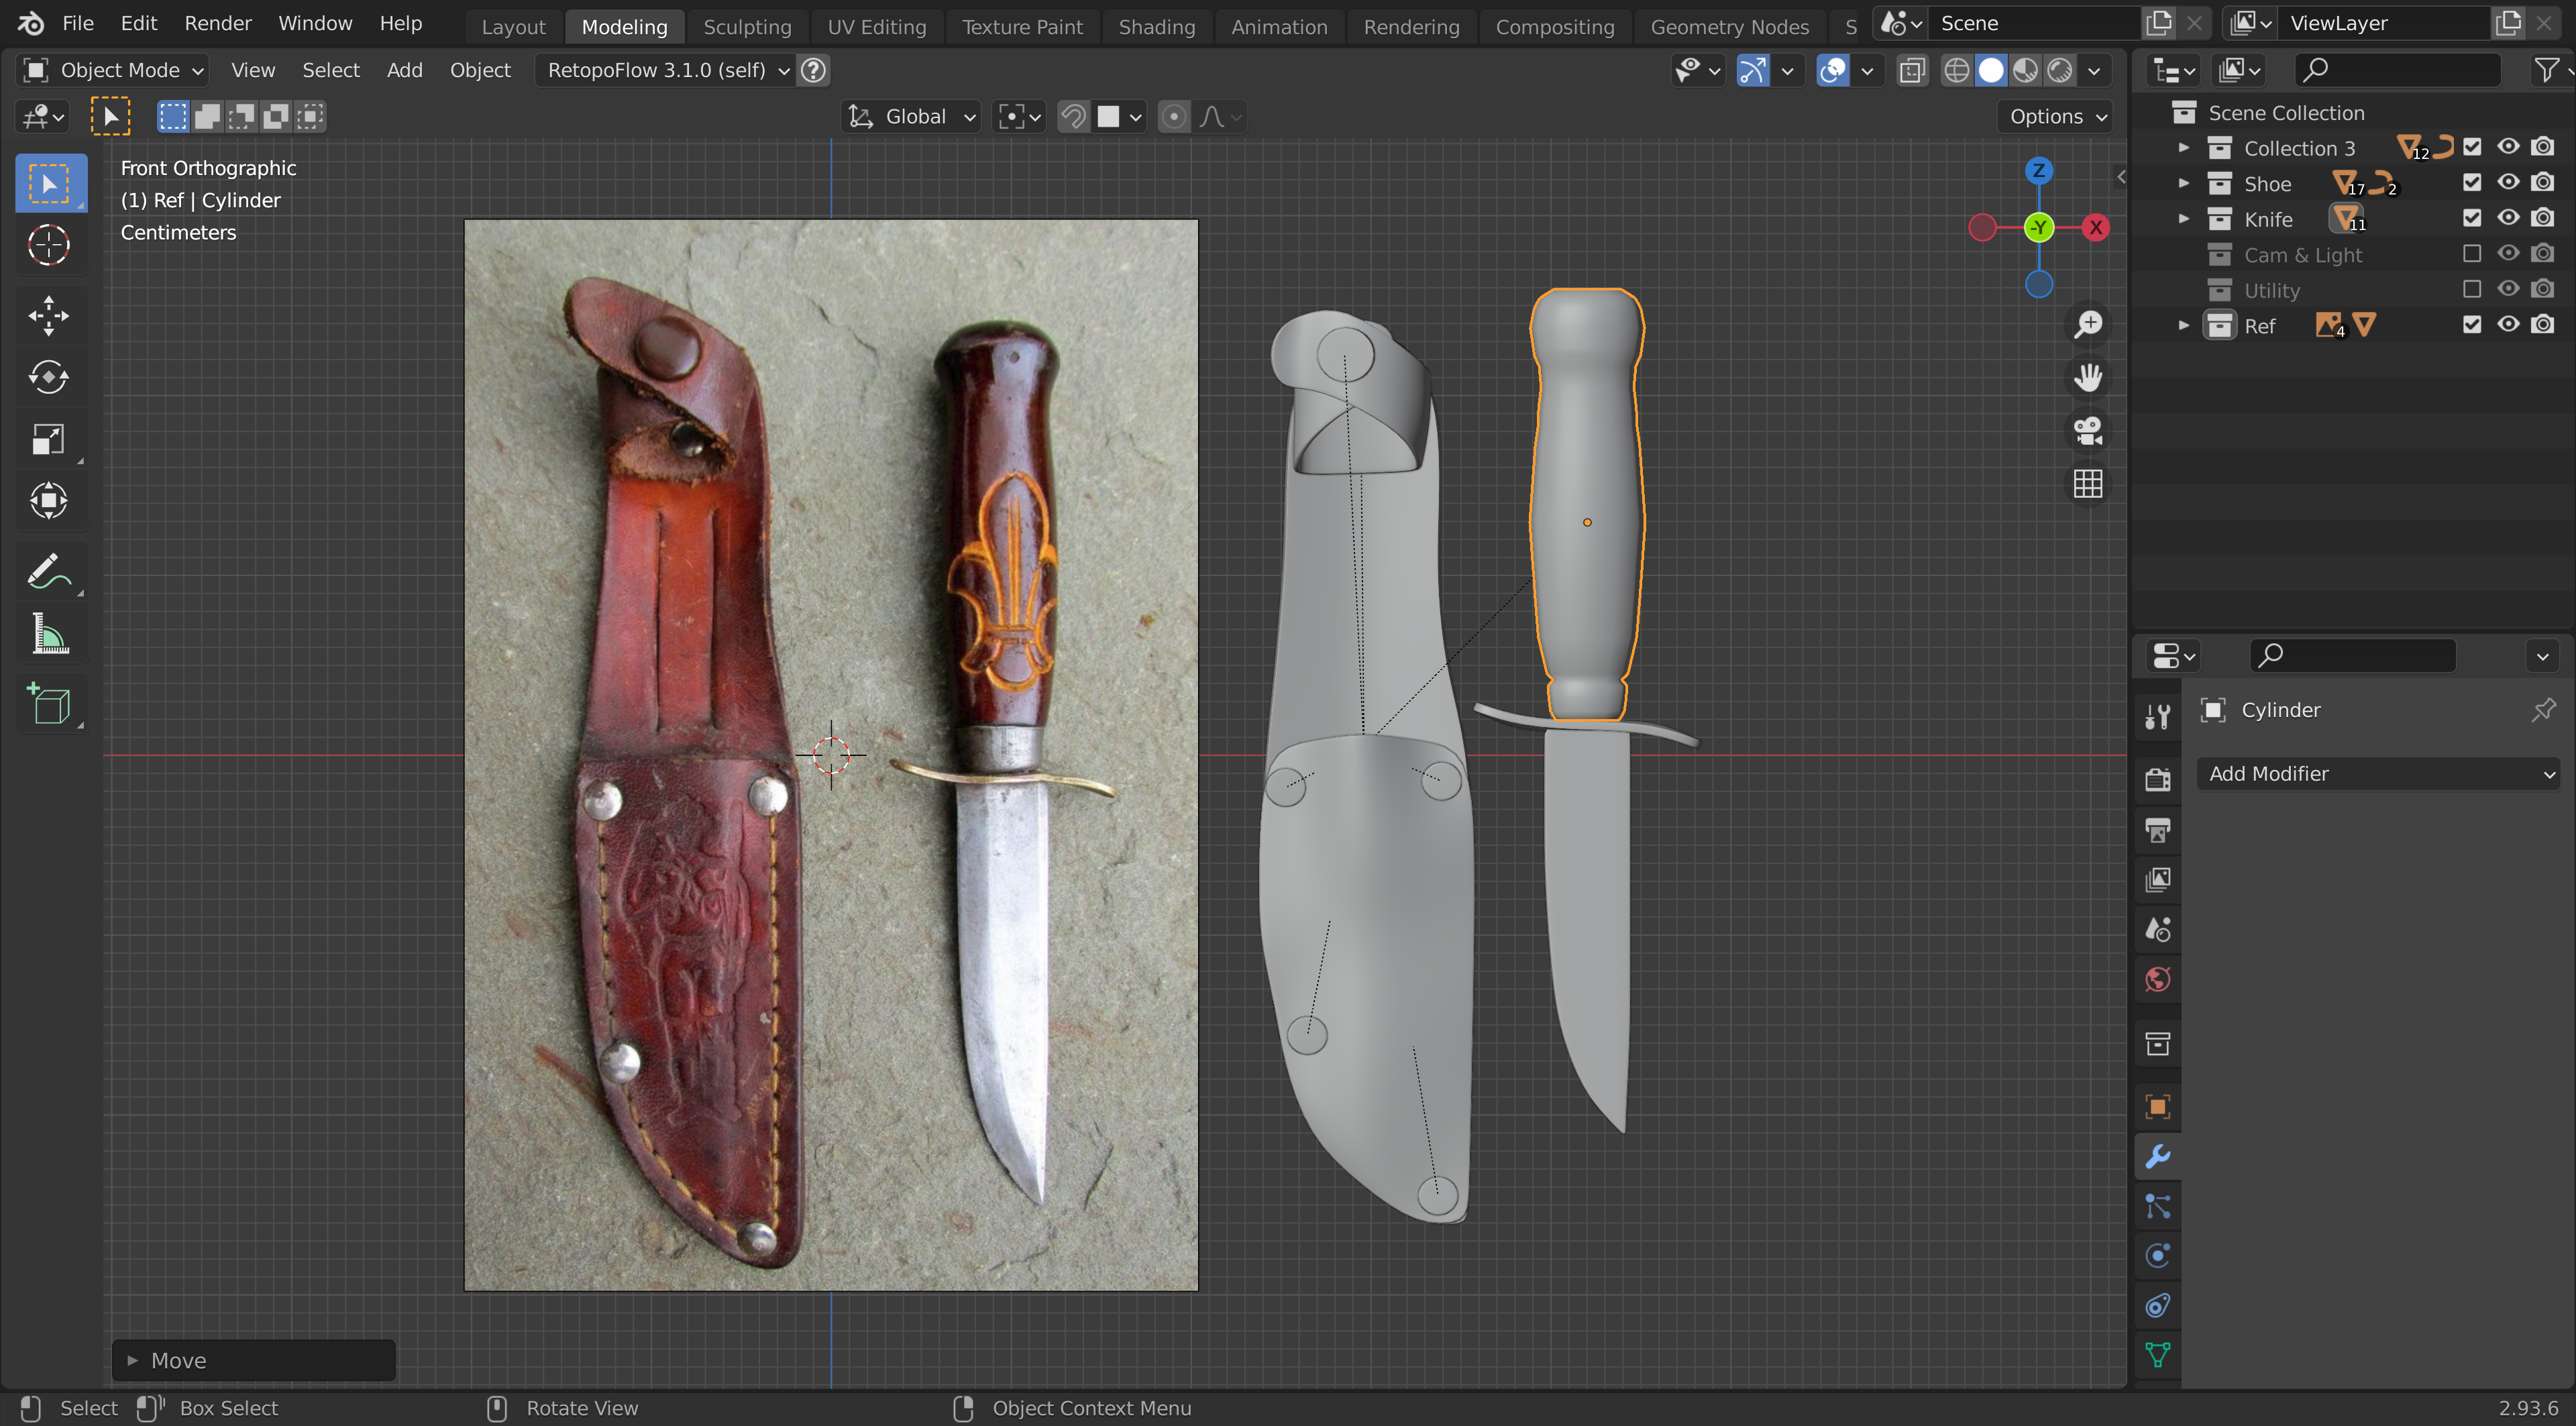Enable the Utility collection checkbox
Viewport: 2576px width, 1426px height.
2472,290
